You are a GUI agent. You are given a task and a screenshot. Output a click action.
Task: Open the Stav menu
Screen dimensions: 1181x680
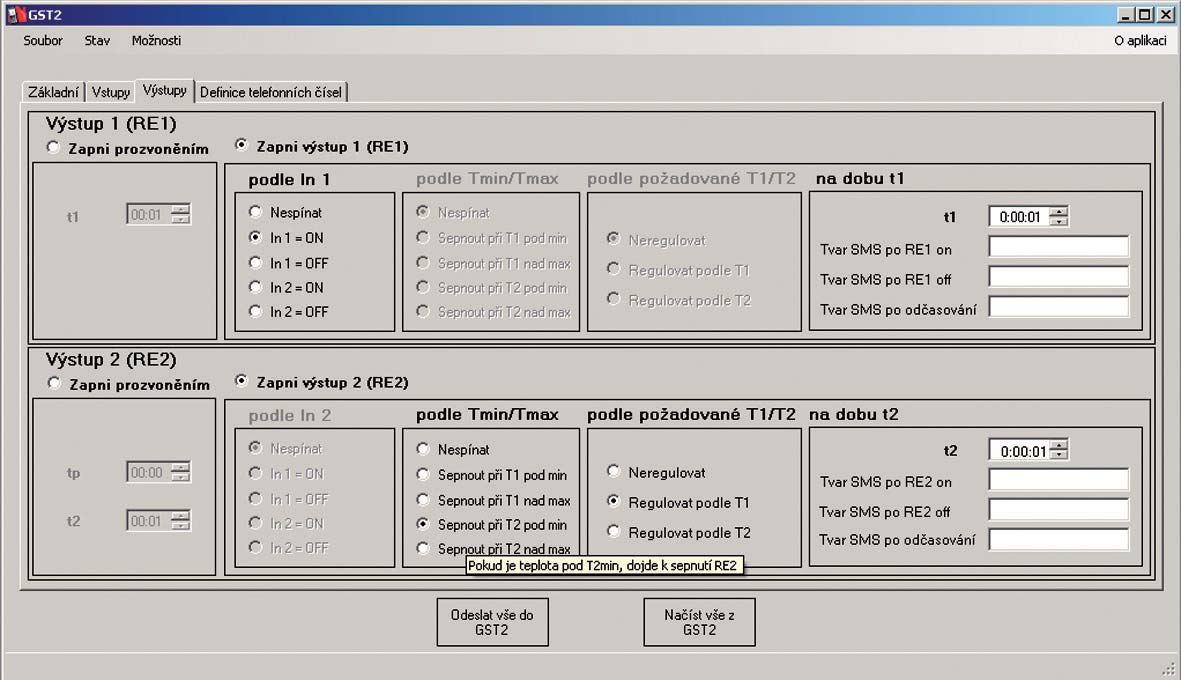pyautogui.click(x=97, y=41)
